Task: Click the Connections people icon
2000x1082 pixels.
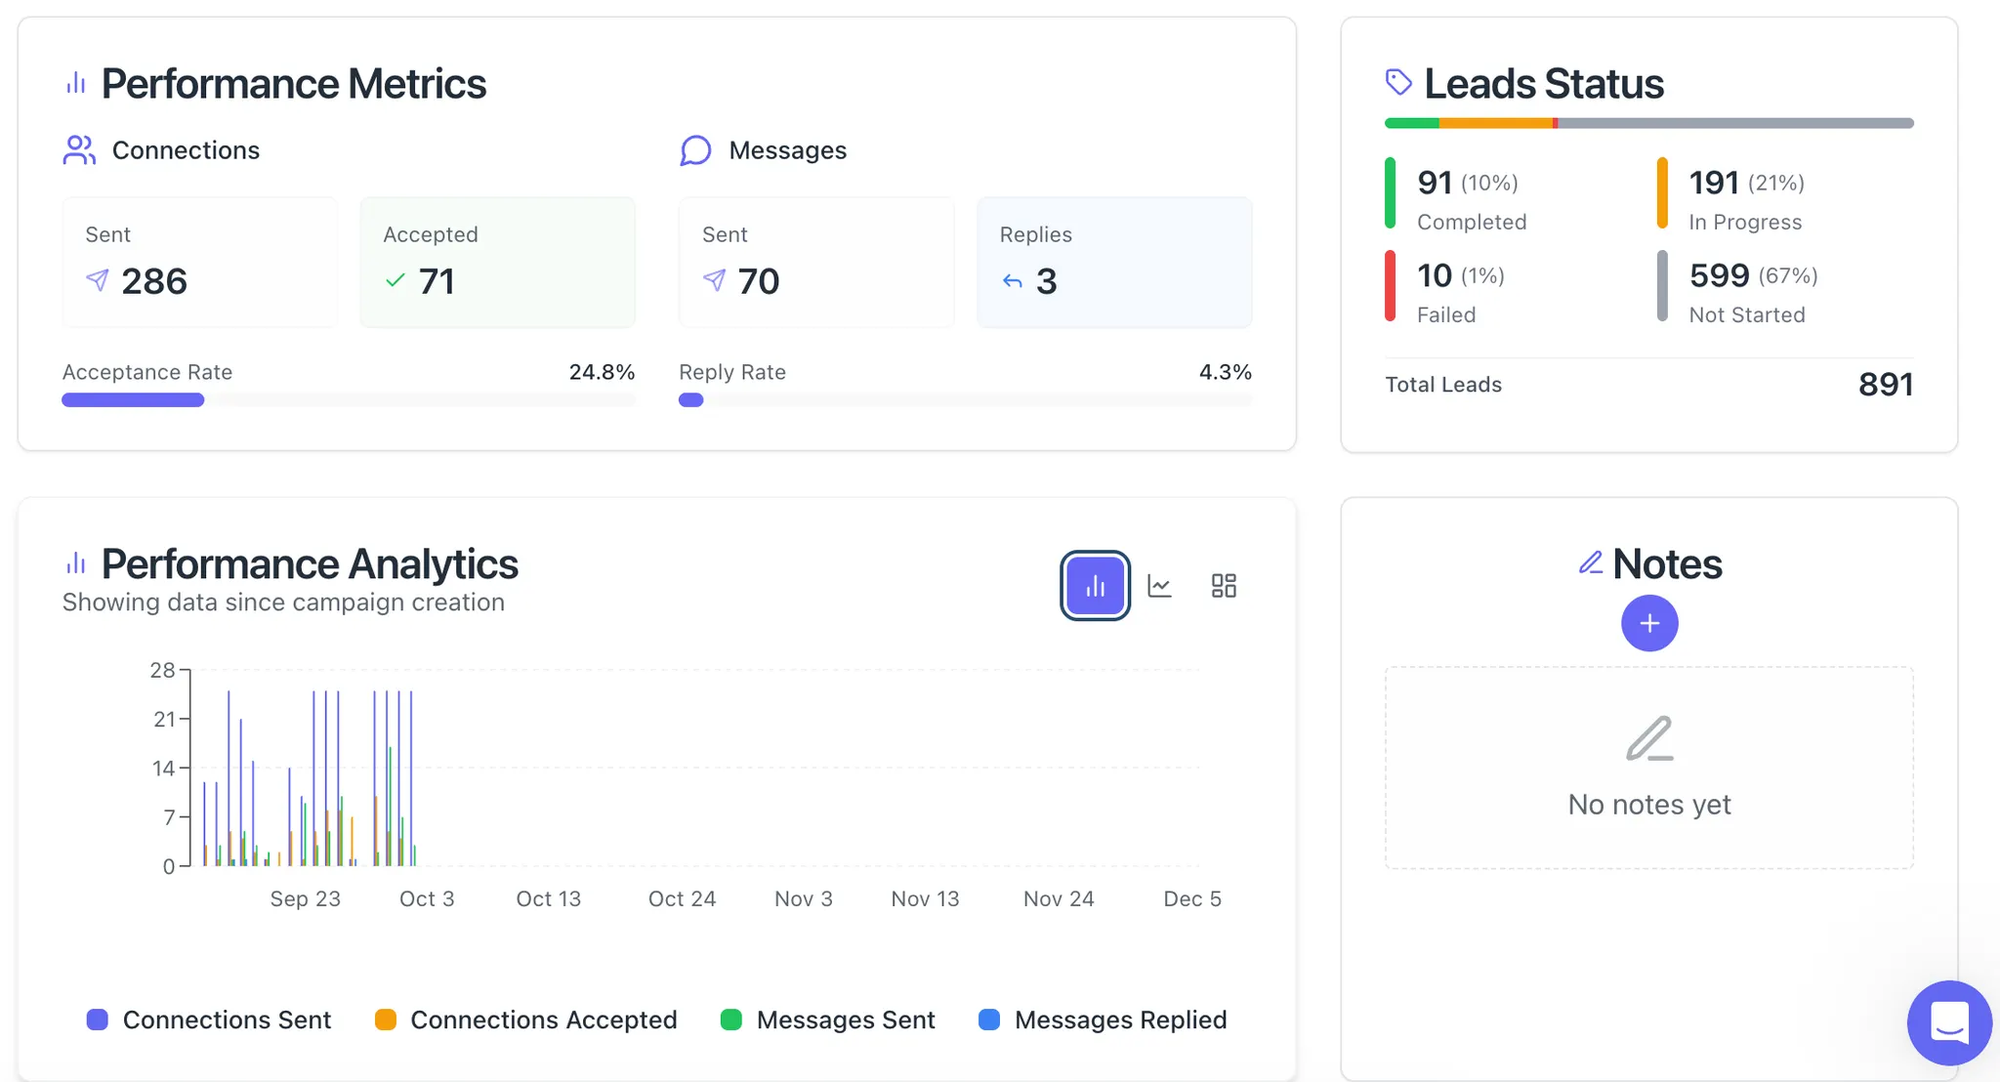Action: (79, 150)
